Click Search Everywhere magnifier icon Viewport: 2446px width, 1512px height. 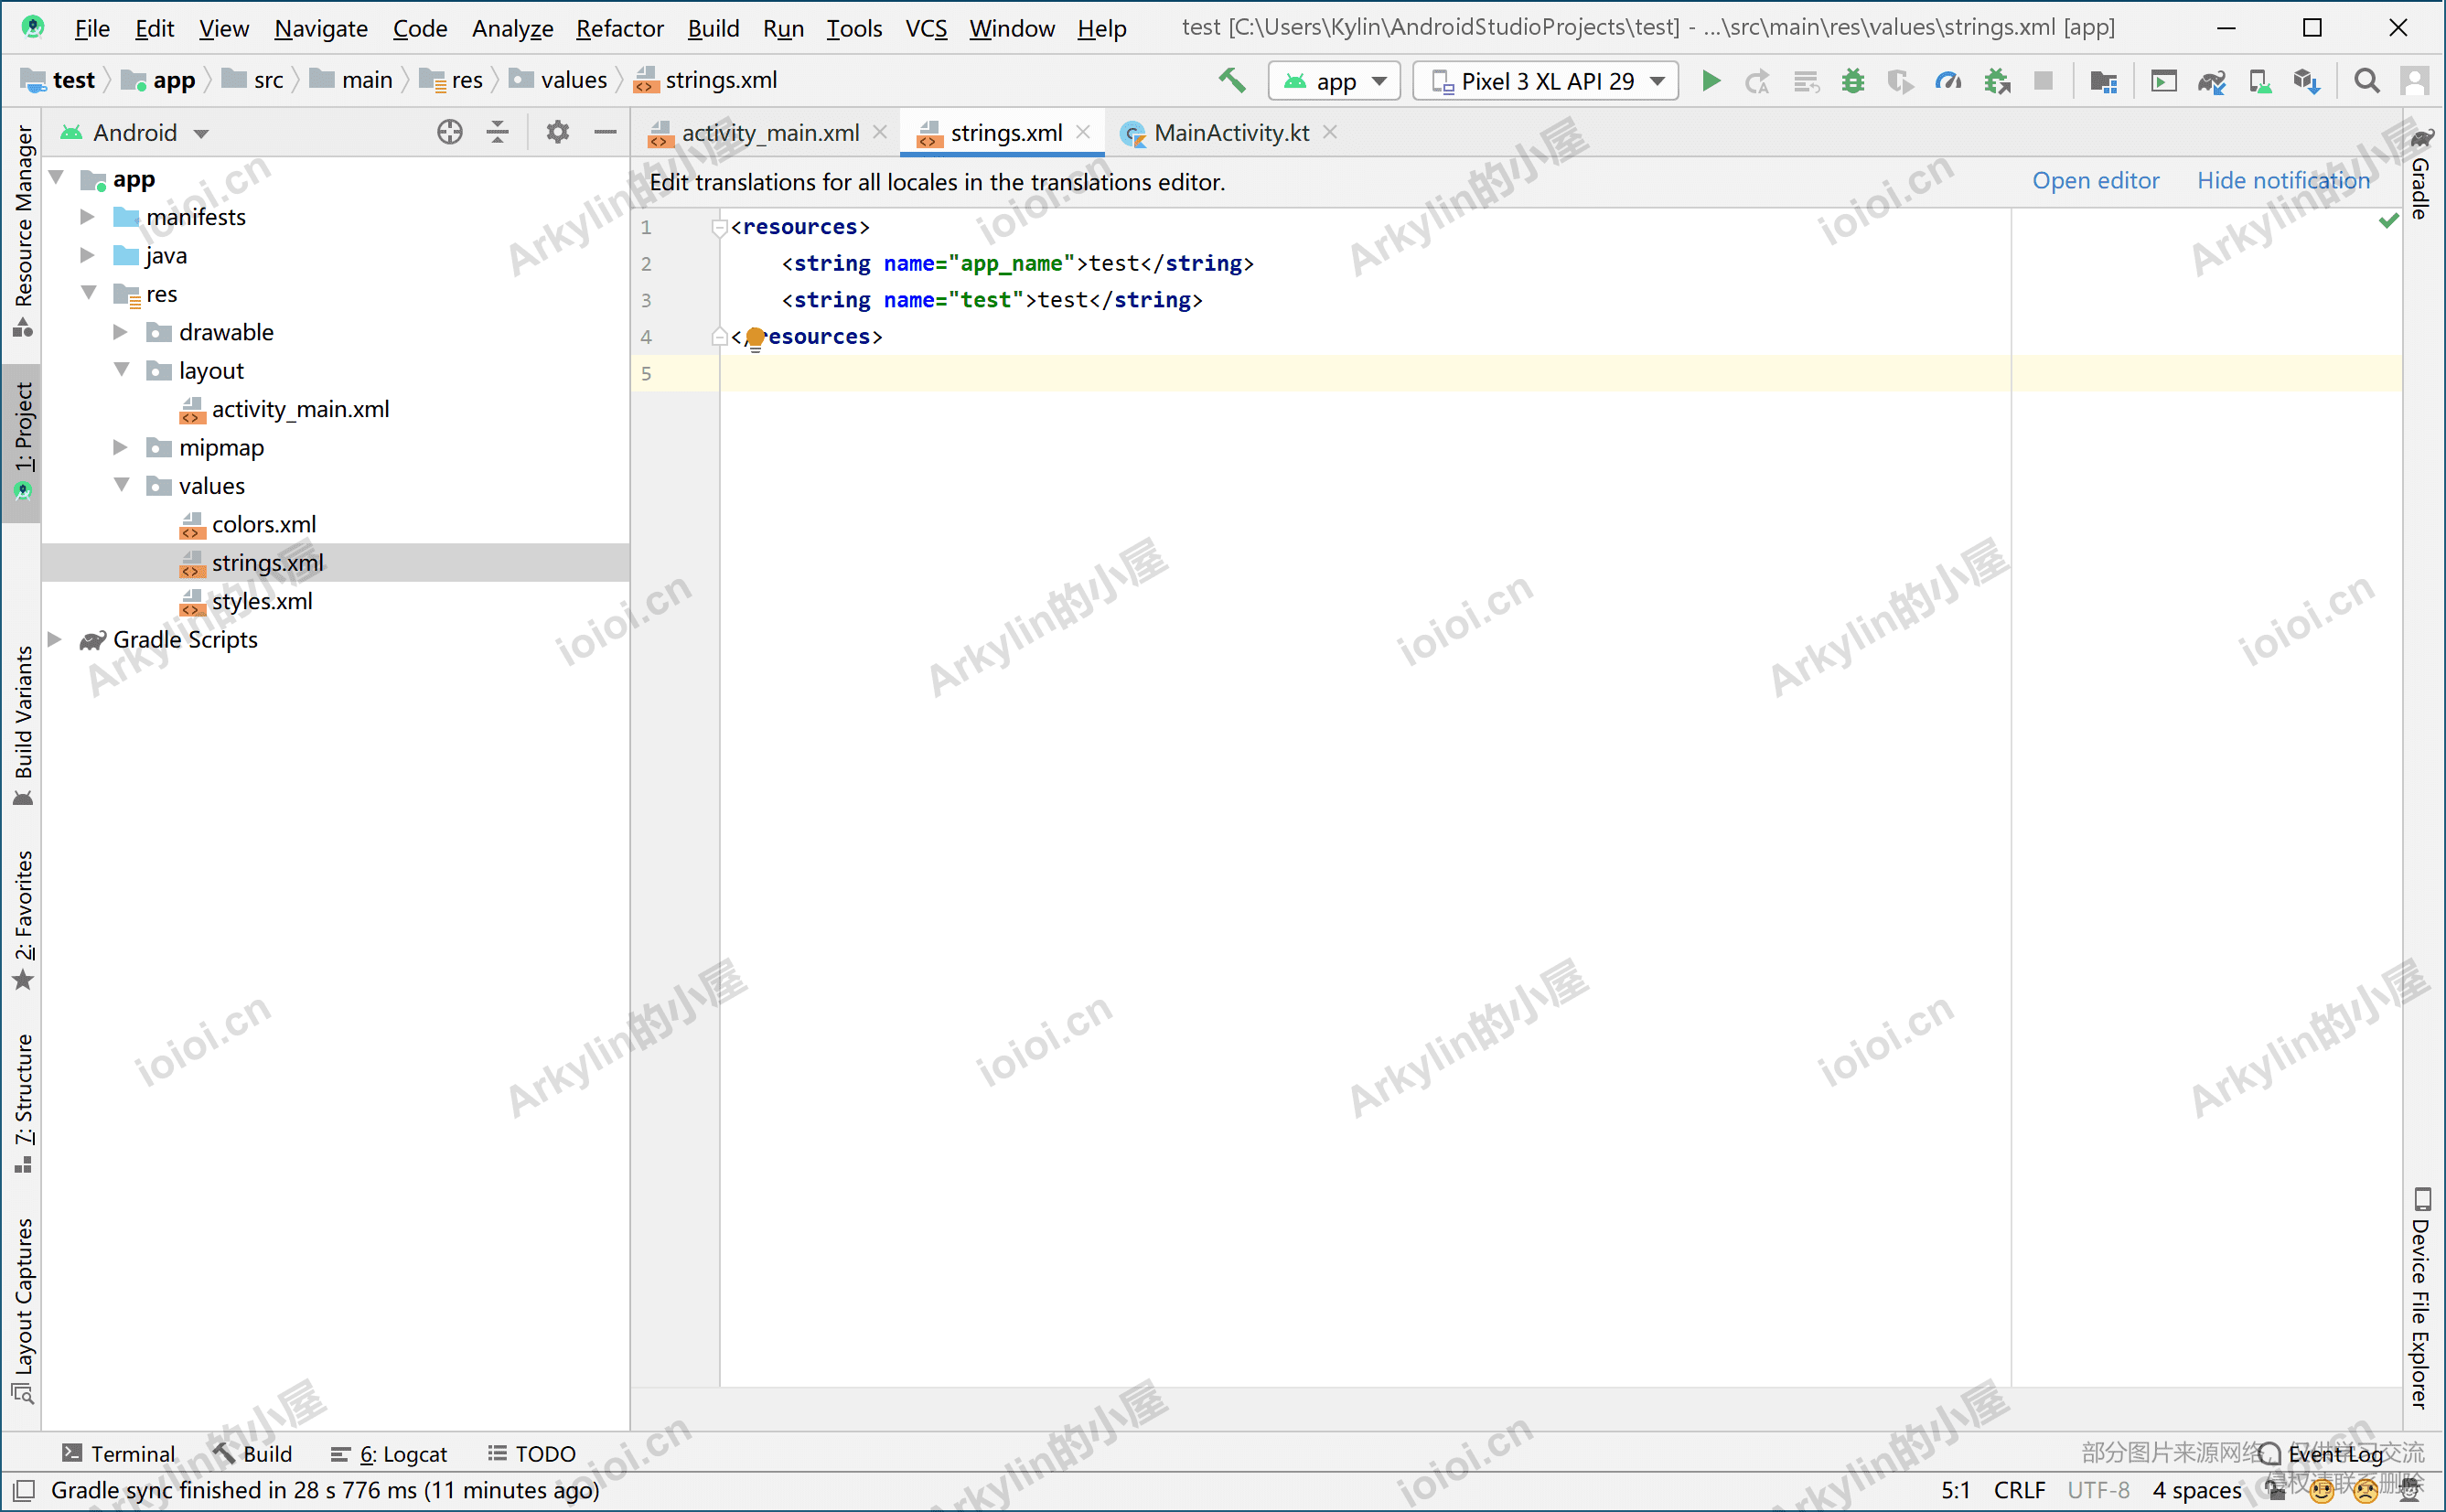pos(2367,80)
